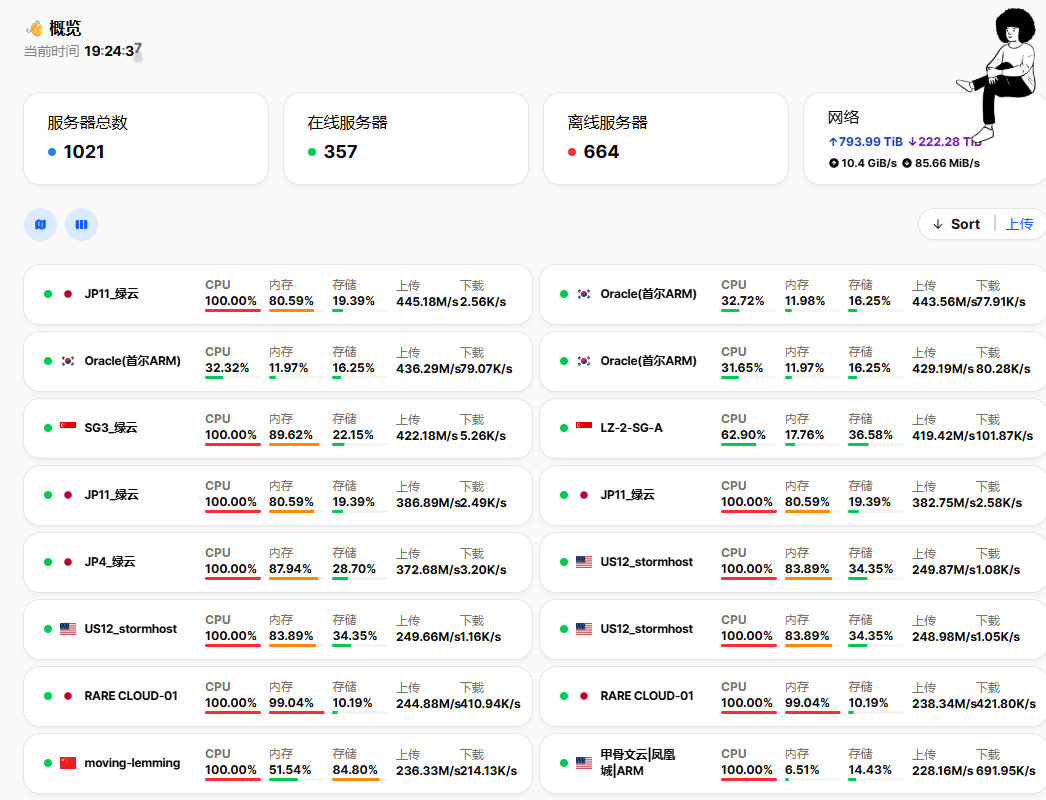Click US flag on US12_stormhost card uploading 249.87M/s
1046x800 pixels.
[x=584, y=562]
